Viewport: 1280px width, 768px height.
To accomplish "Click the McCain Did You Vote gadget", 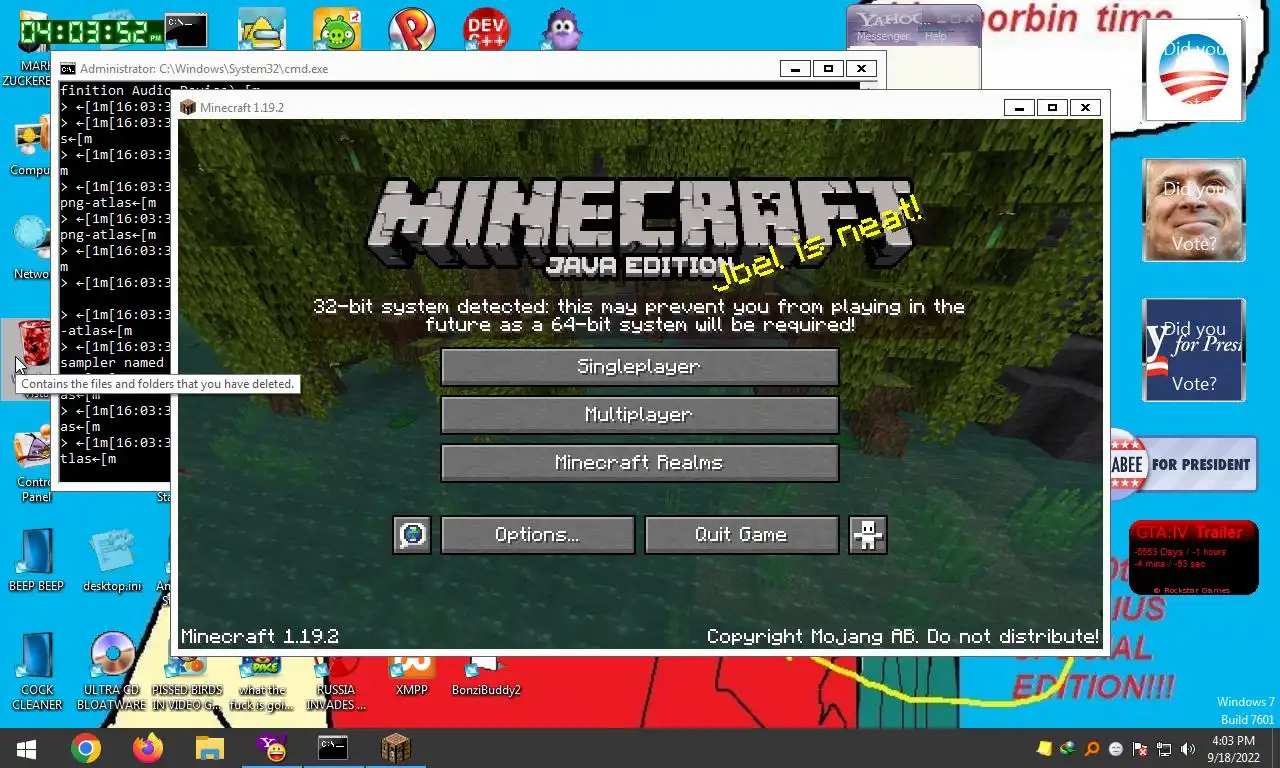I will tap(1193, 210).
